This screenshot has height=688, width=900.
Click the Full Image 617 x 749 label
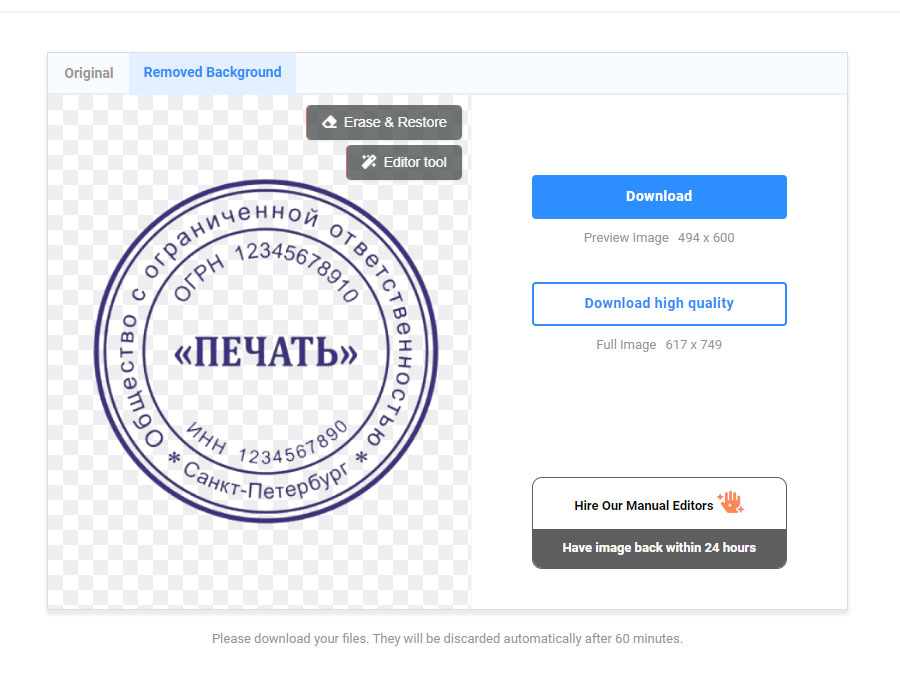659,345
